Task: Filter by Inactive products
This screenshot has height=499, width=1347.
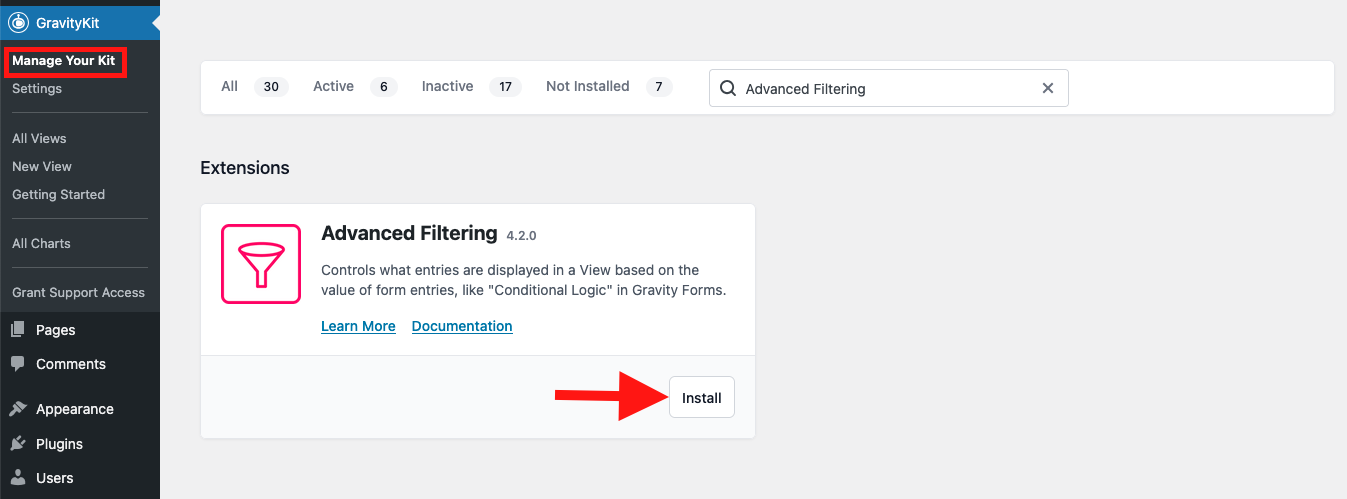Action: point(471,87)
